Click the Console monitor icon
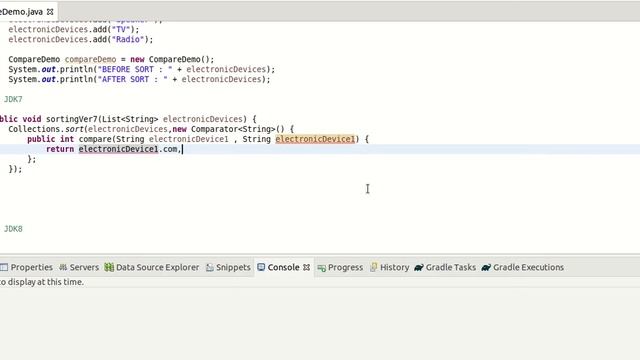Viewport: 640px width, 360px height. click(x=261, y=267)
